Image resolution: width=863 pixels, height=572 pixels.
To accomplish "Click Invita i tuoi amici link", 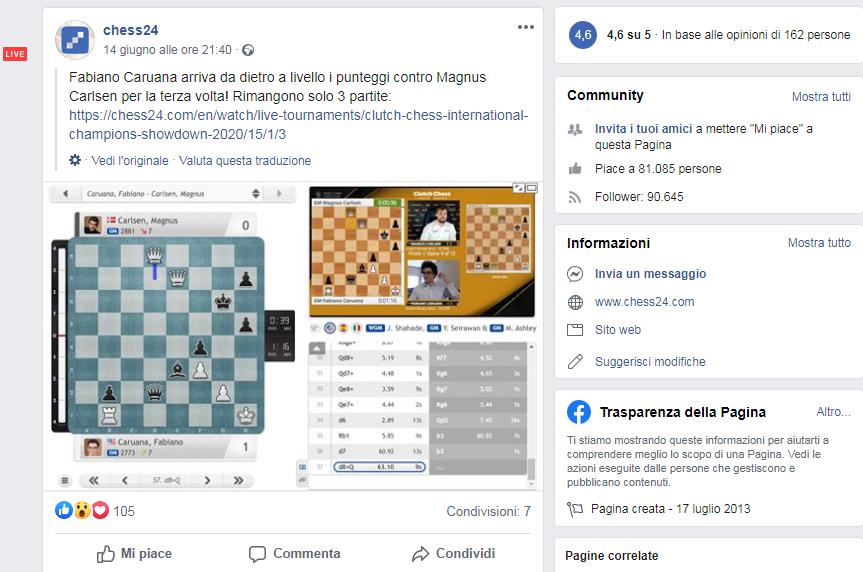I will [x=643, y=129].
